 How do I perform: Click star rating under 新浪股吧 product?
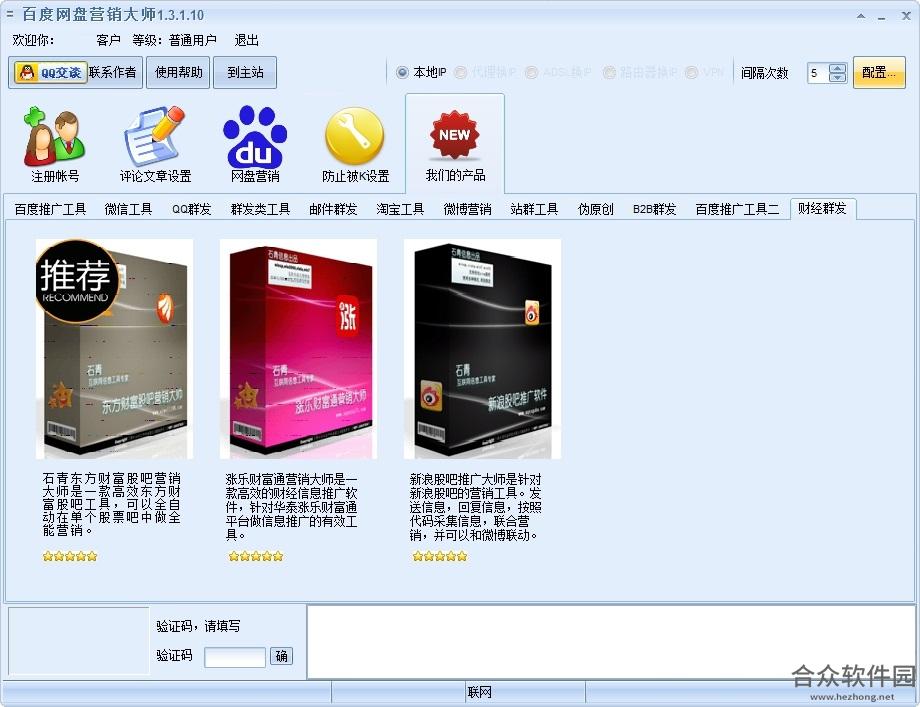440,556
